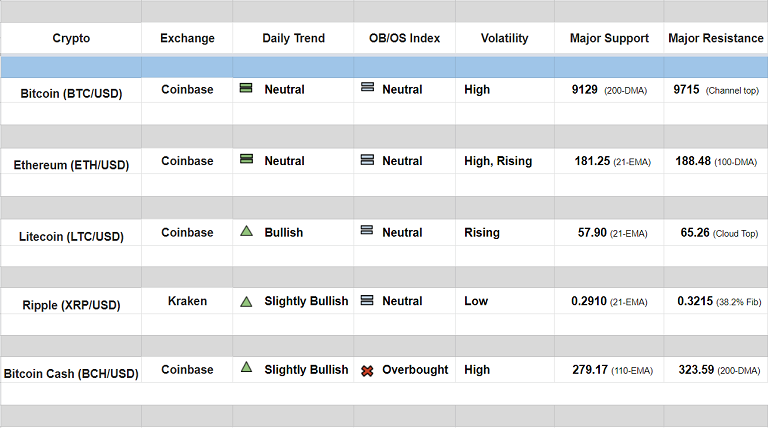Select the Daily Trend column header

click(293, 39)
